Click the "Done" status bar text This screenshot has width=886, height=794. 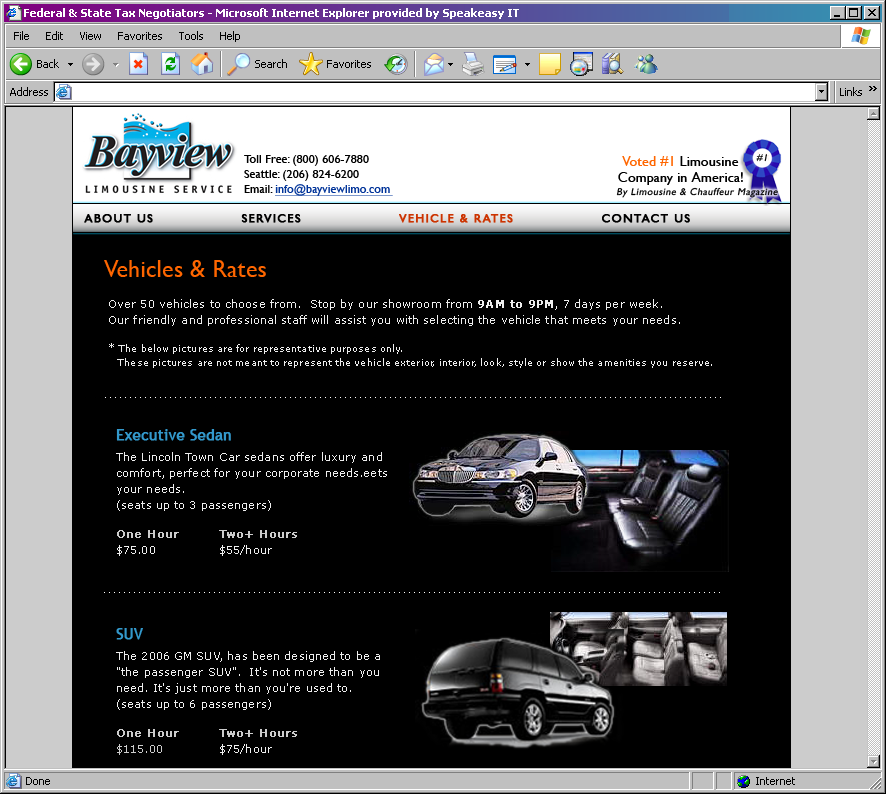[x=38, y=781]
